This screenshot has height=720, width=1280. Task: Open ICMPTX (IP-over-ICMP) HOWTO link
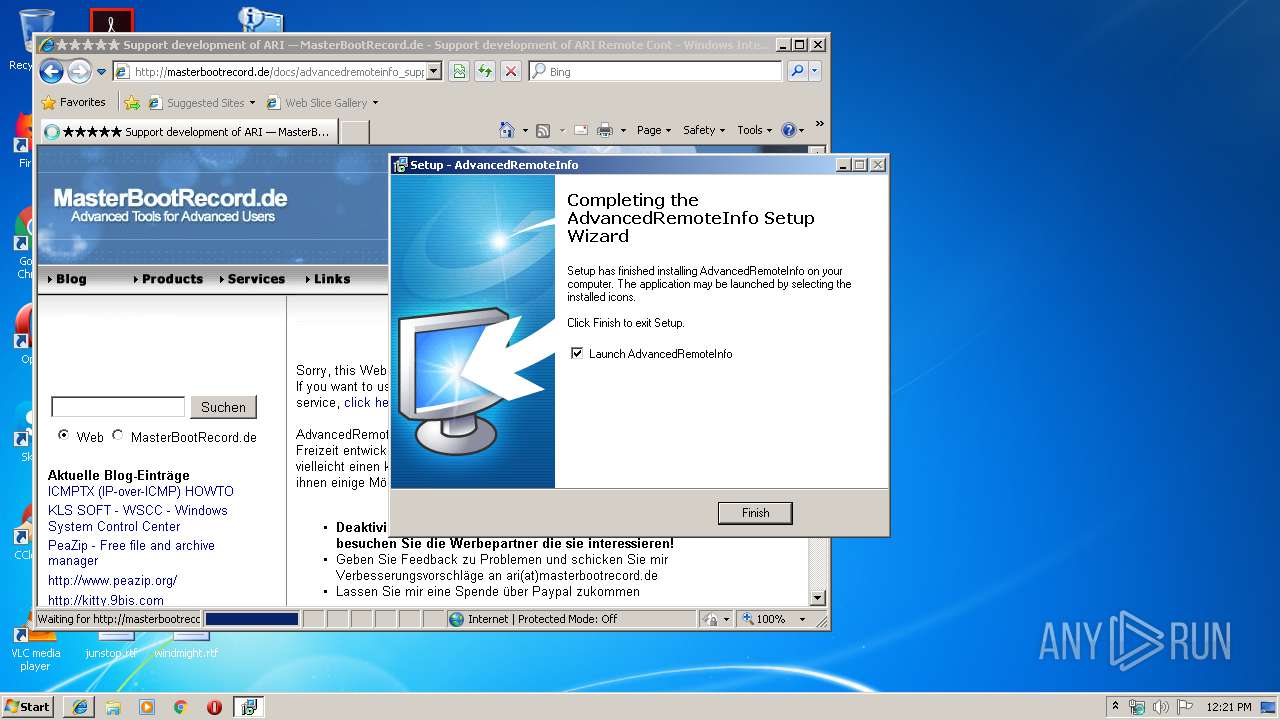[x=141, y=491]
